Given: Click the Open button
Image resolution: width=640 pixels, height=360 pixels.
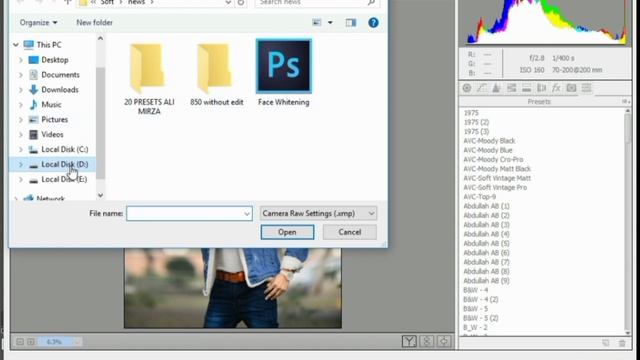Looking at the screenshot, I should coord(287,232).
